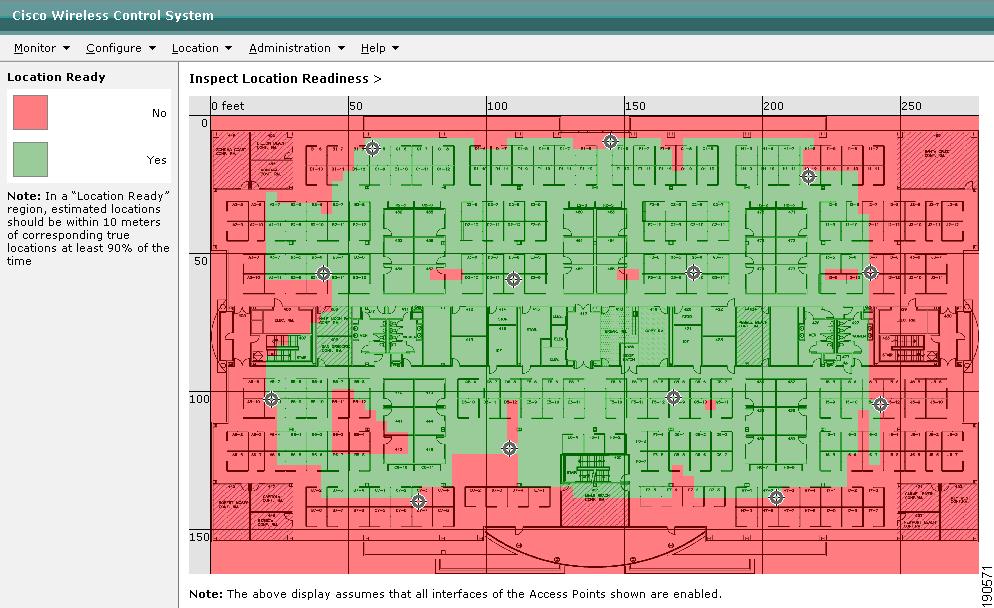
Task: Select bottom-right access point near horizontal 200 gridline
Action: [776, 498]
